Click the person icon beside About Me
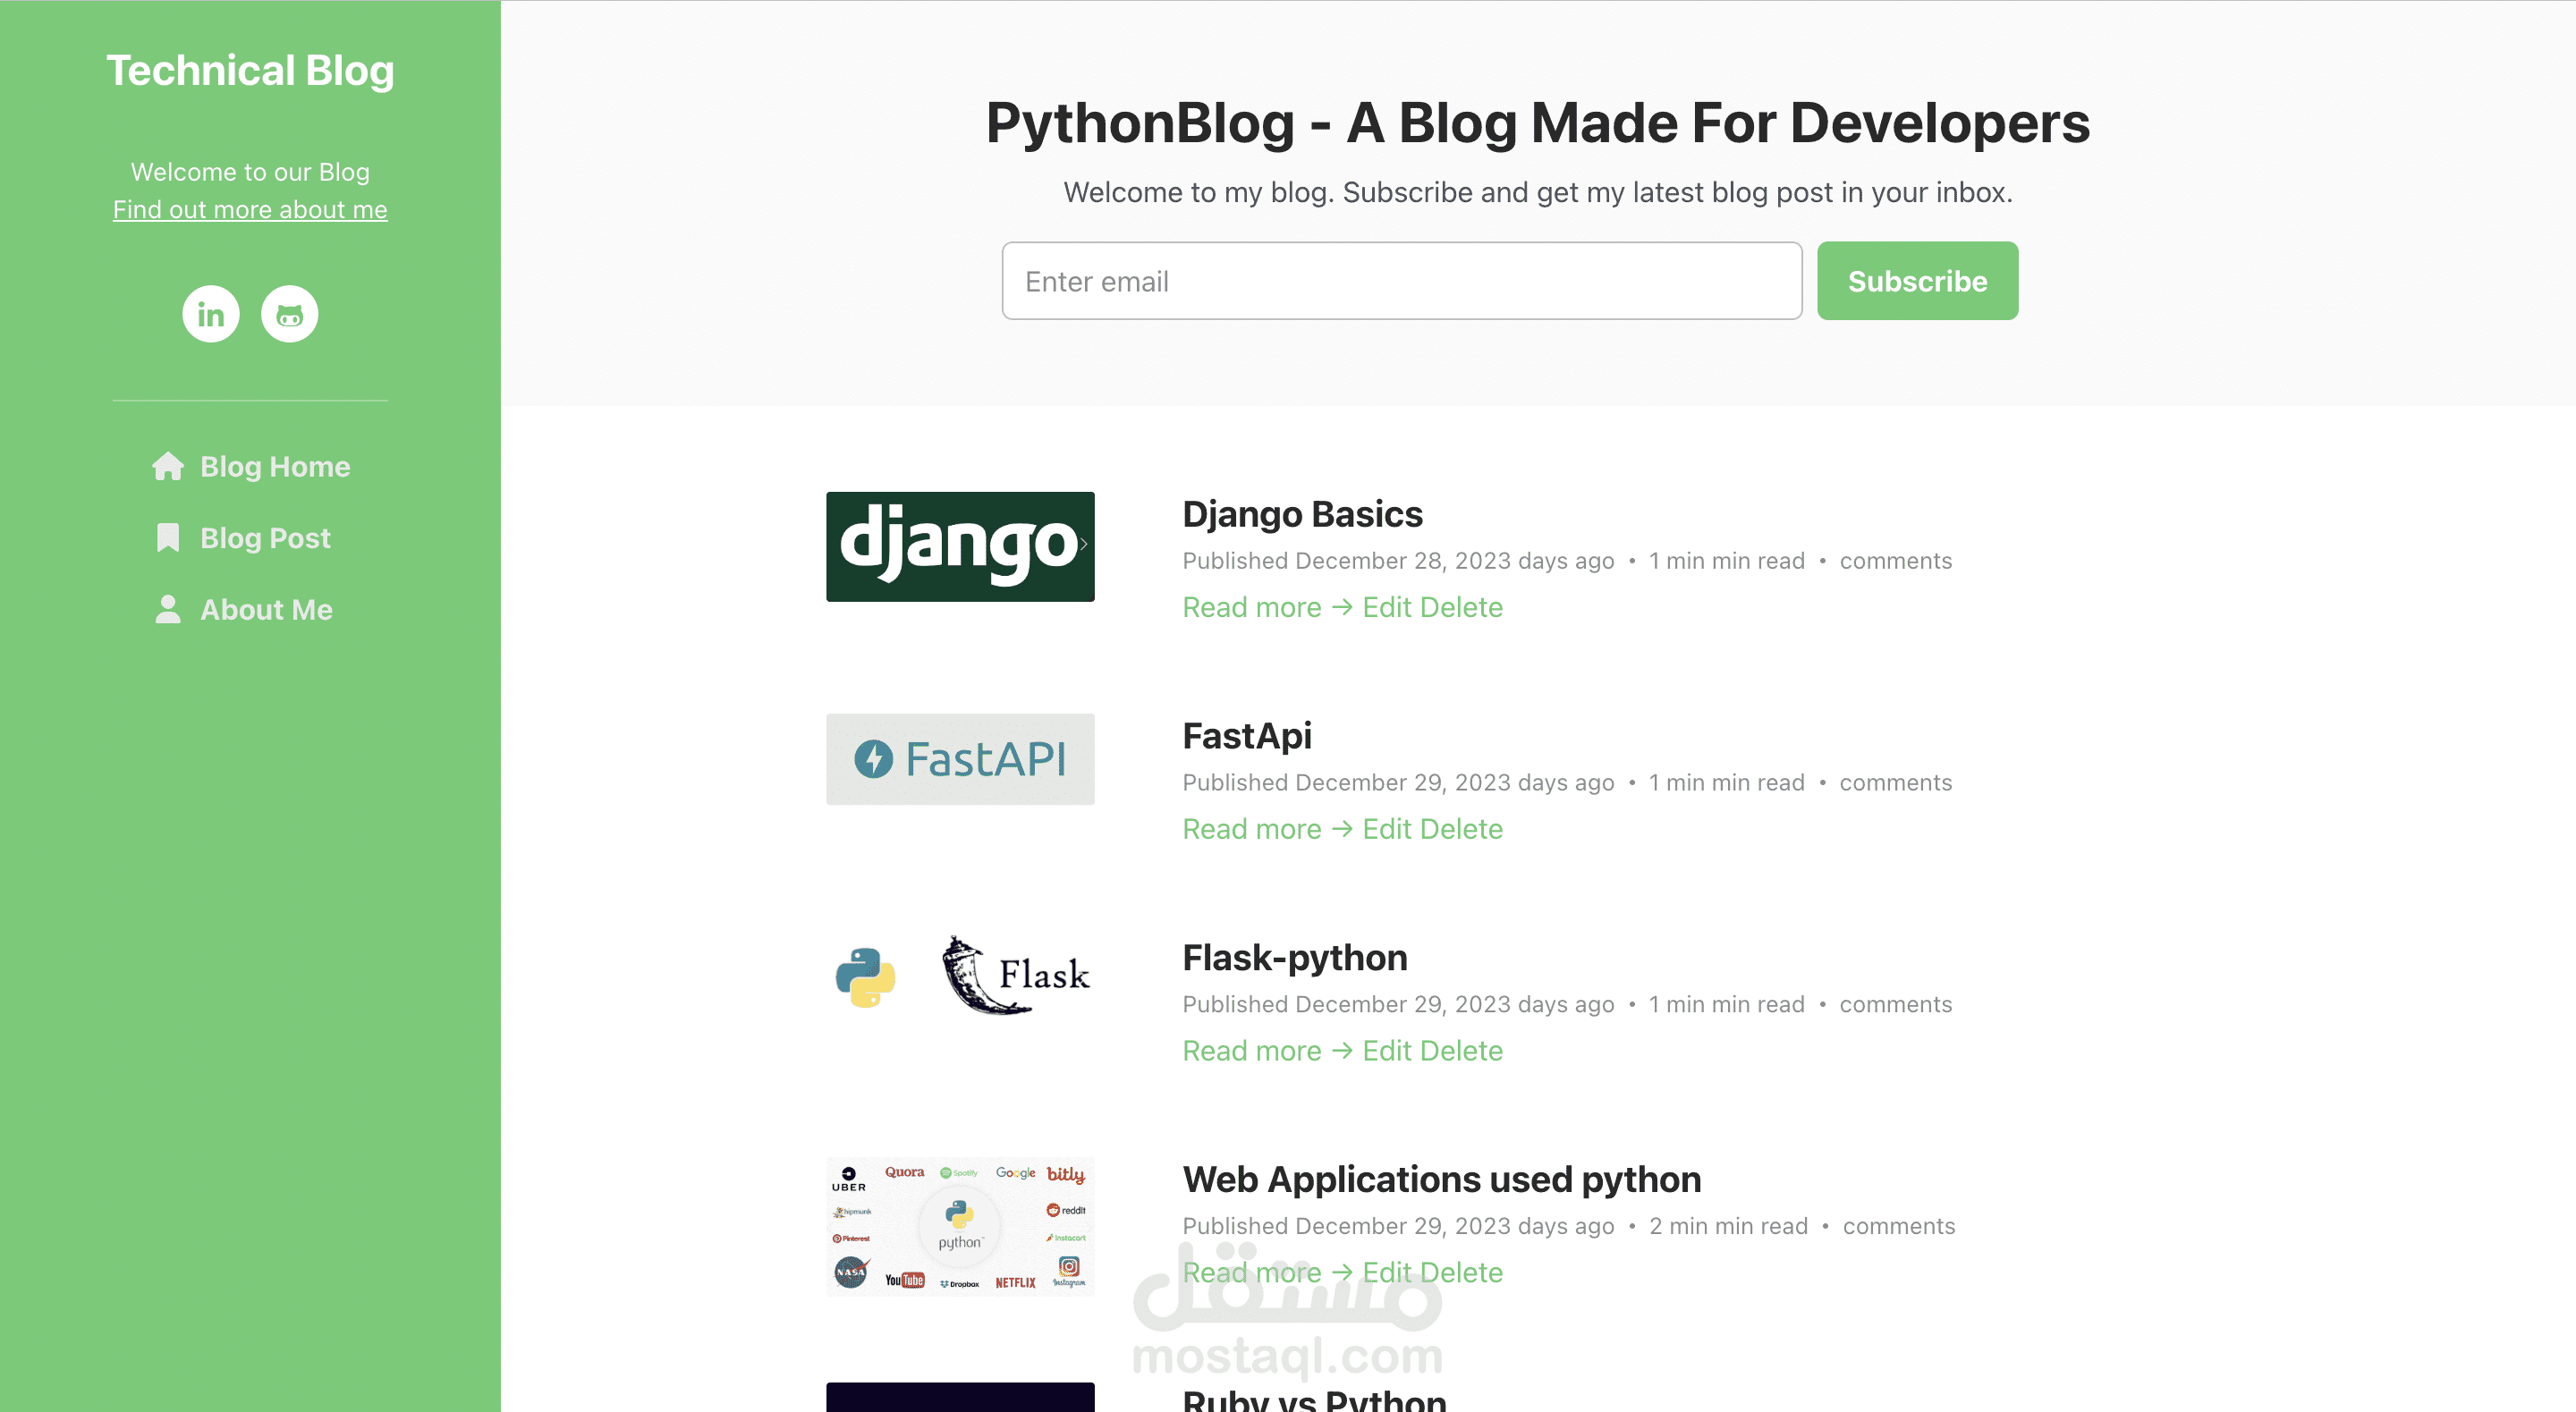The height and width of the screenshot is (1412, 2576). click(x=168, y=610)
